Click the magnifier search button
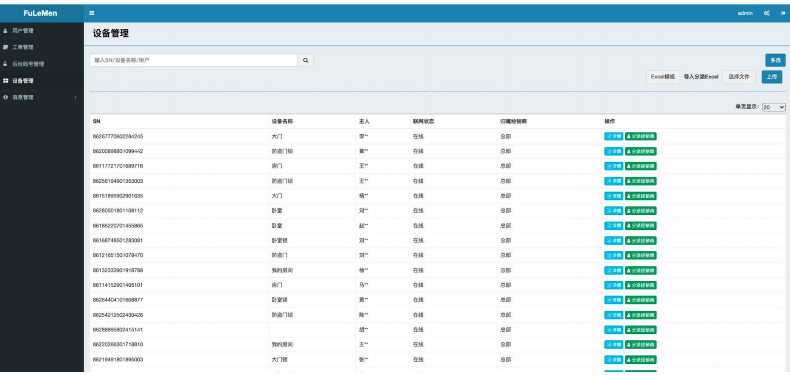 point(305,60)
